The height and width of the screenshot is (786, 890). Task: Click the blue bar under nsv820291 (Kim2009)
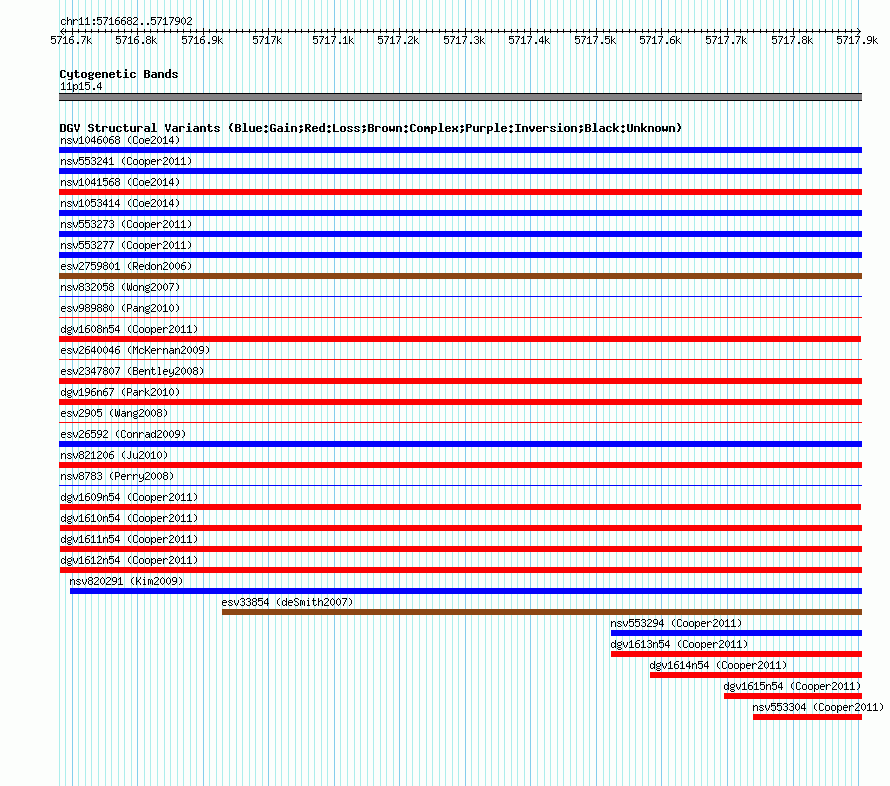466,591
